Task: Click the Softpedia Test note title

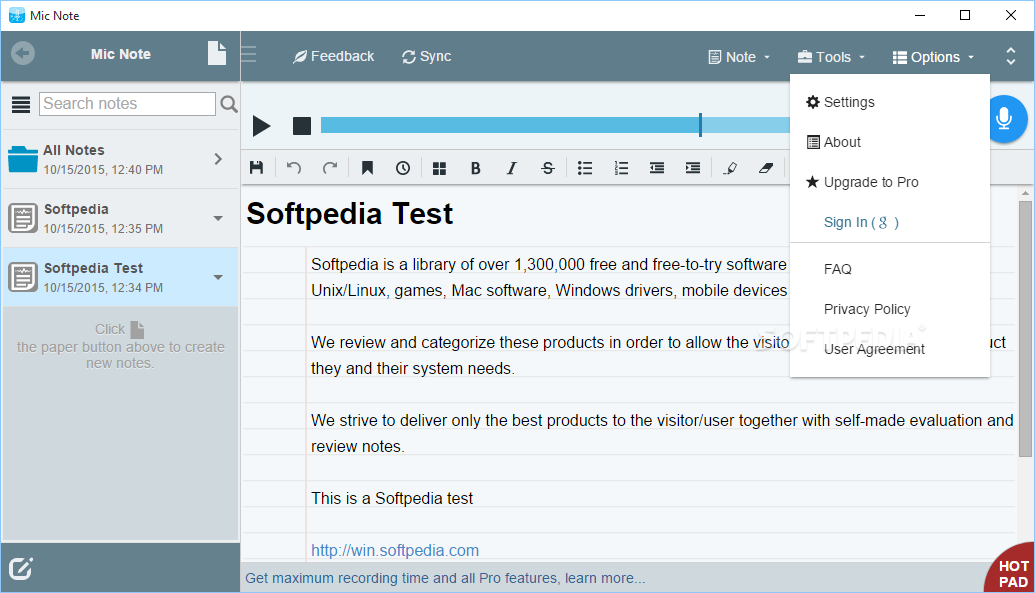Action: [x=349, y=214]
